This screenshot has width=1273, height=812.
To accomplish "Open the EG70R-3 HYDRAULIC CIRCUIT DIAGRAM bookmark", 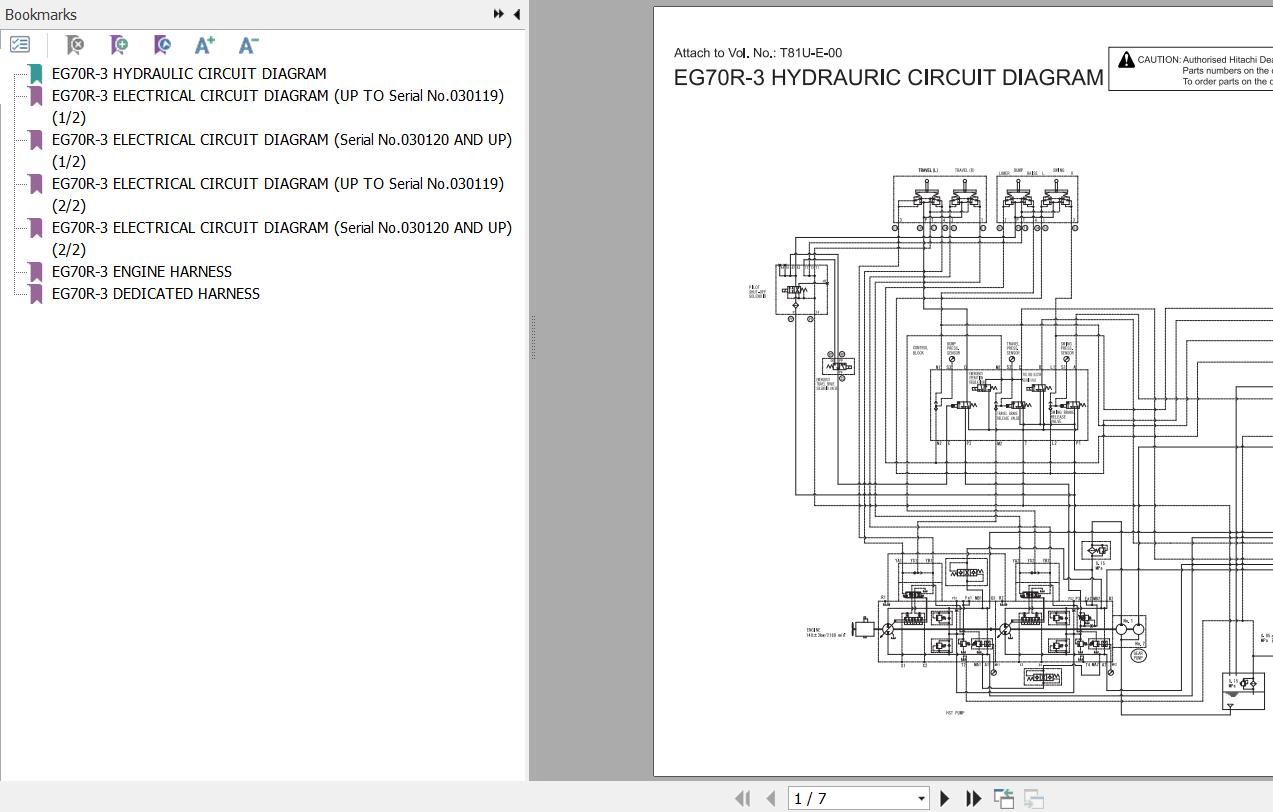I will pyautogui.click(x=189, y=73).
